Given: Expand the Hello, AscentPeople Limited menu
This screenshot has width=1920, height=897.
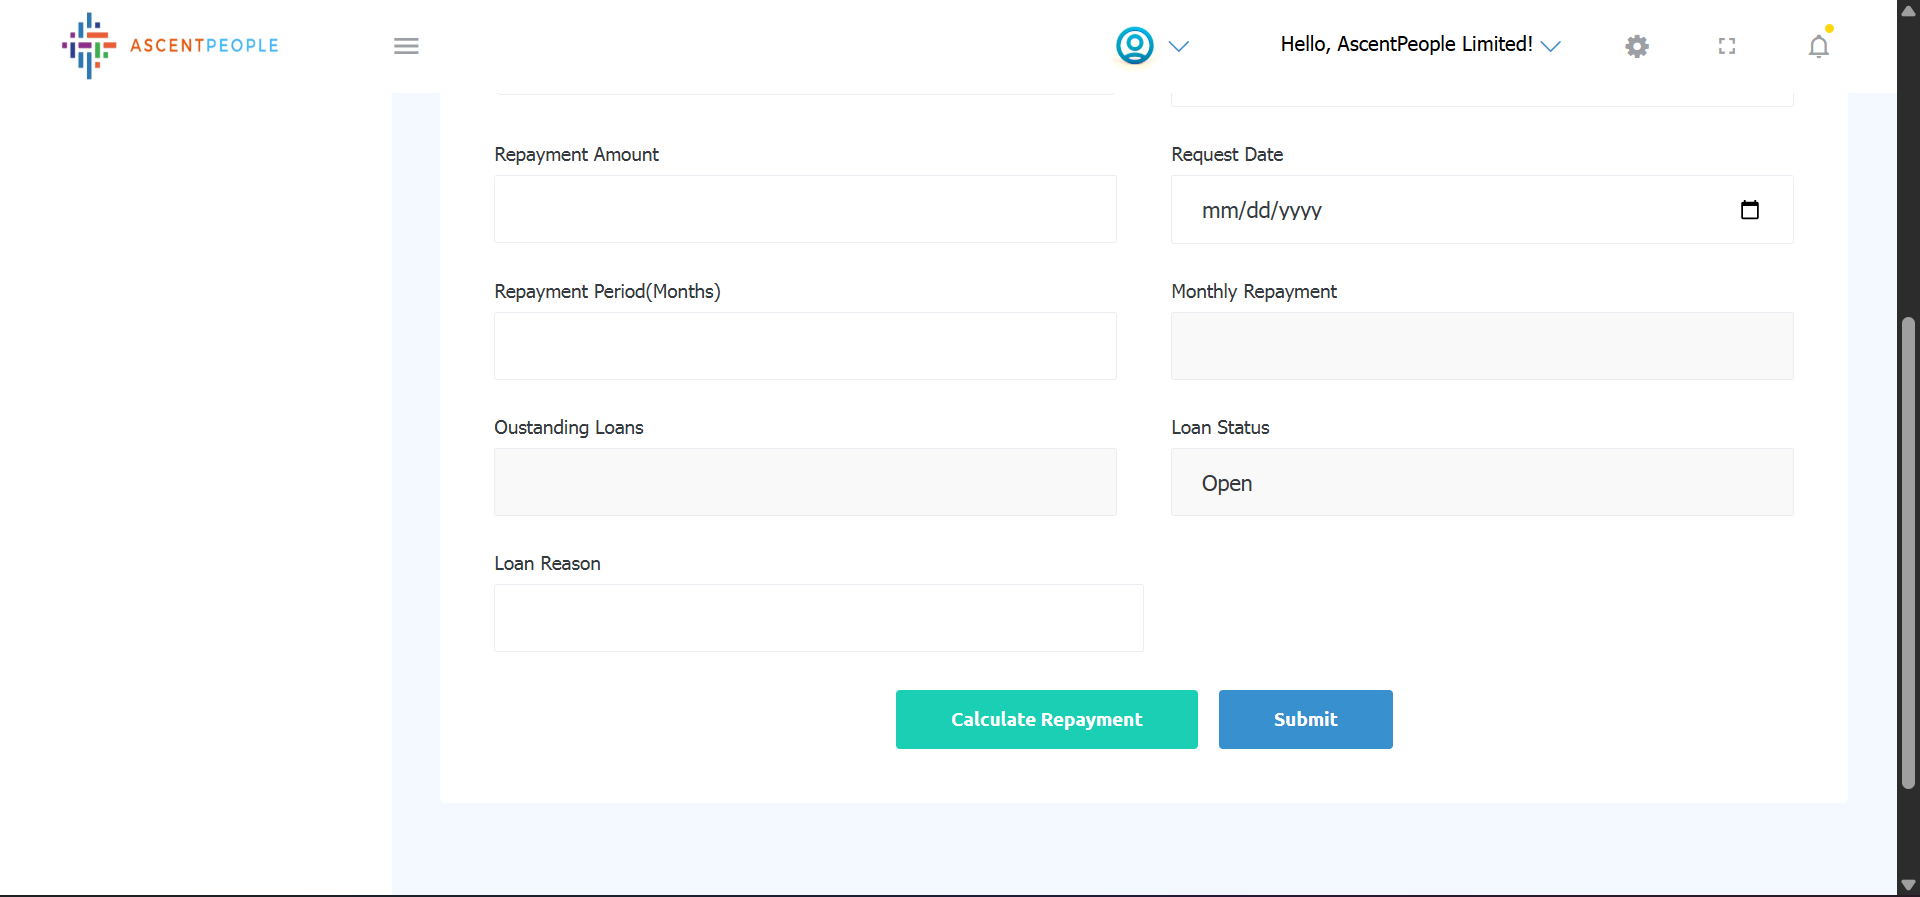Looking at the screenshot, I should (x=1419, y=45).
